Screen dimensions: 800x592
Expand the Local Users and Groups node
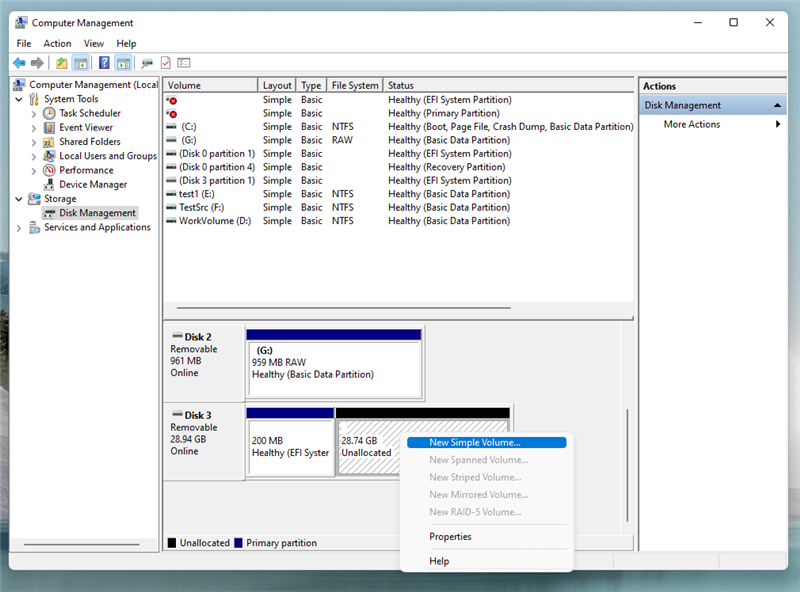coord(34,157)
